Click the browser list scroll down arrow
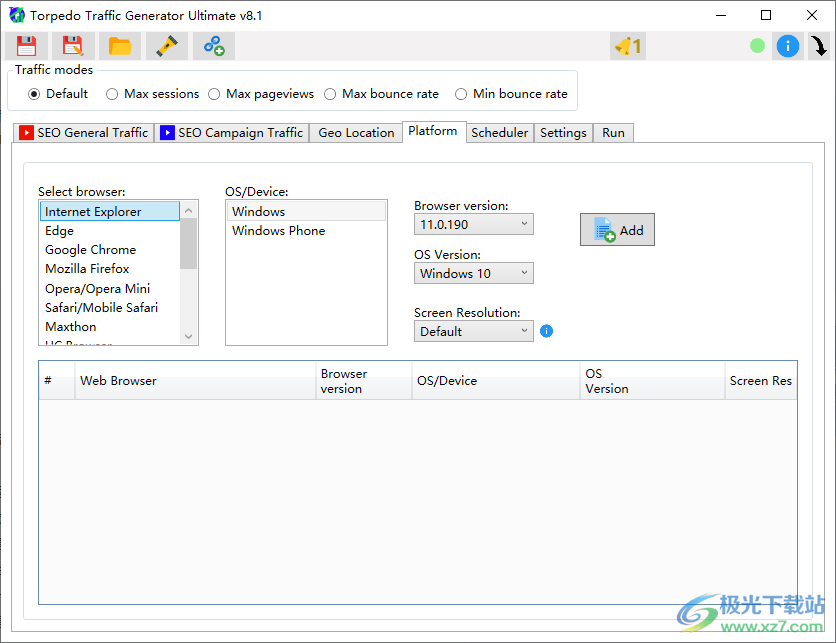This screenshot has width=836, height=643. tap(189, 336)
